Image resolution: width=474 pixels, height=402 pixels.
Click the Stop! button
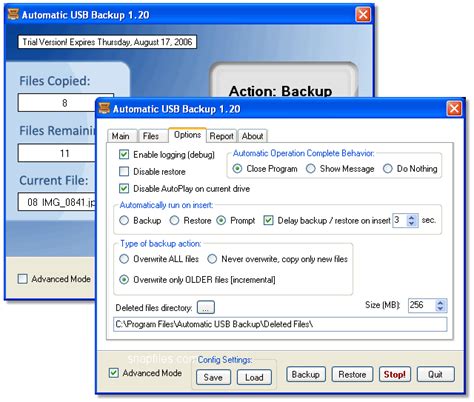pyautogui.click(x=395, y=374)
